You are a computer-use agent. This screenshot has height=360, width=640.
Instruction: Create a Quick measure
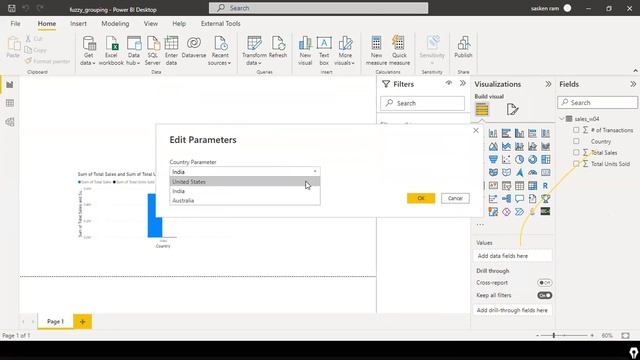click(399, 51)
